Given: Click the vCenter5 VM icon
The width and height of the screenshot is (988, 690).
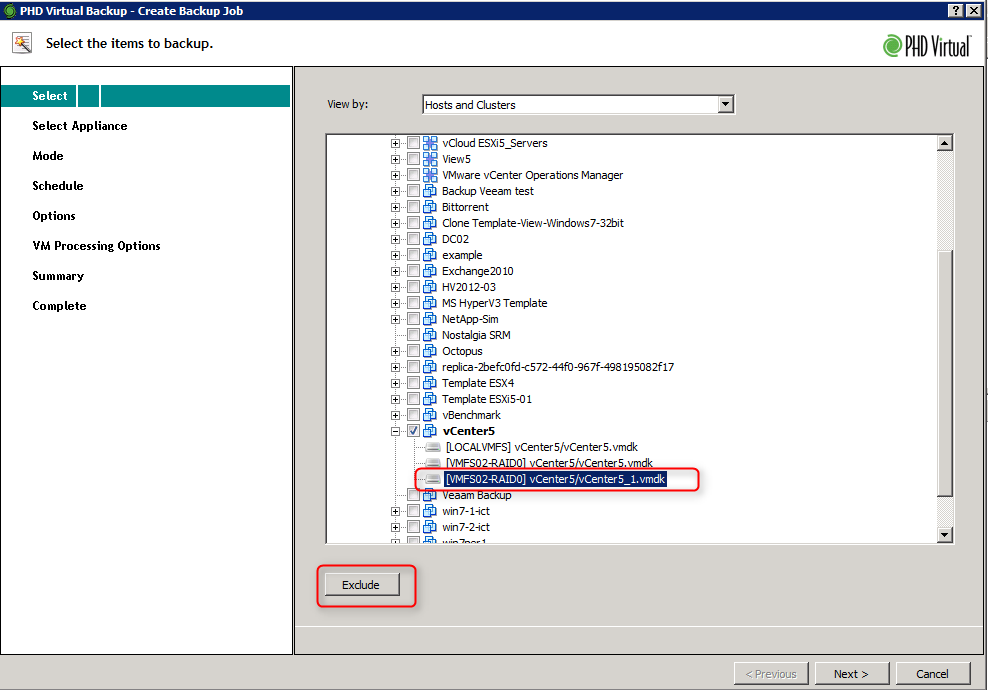Looking at the screenshot, I should (430, 431).
